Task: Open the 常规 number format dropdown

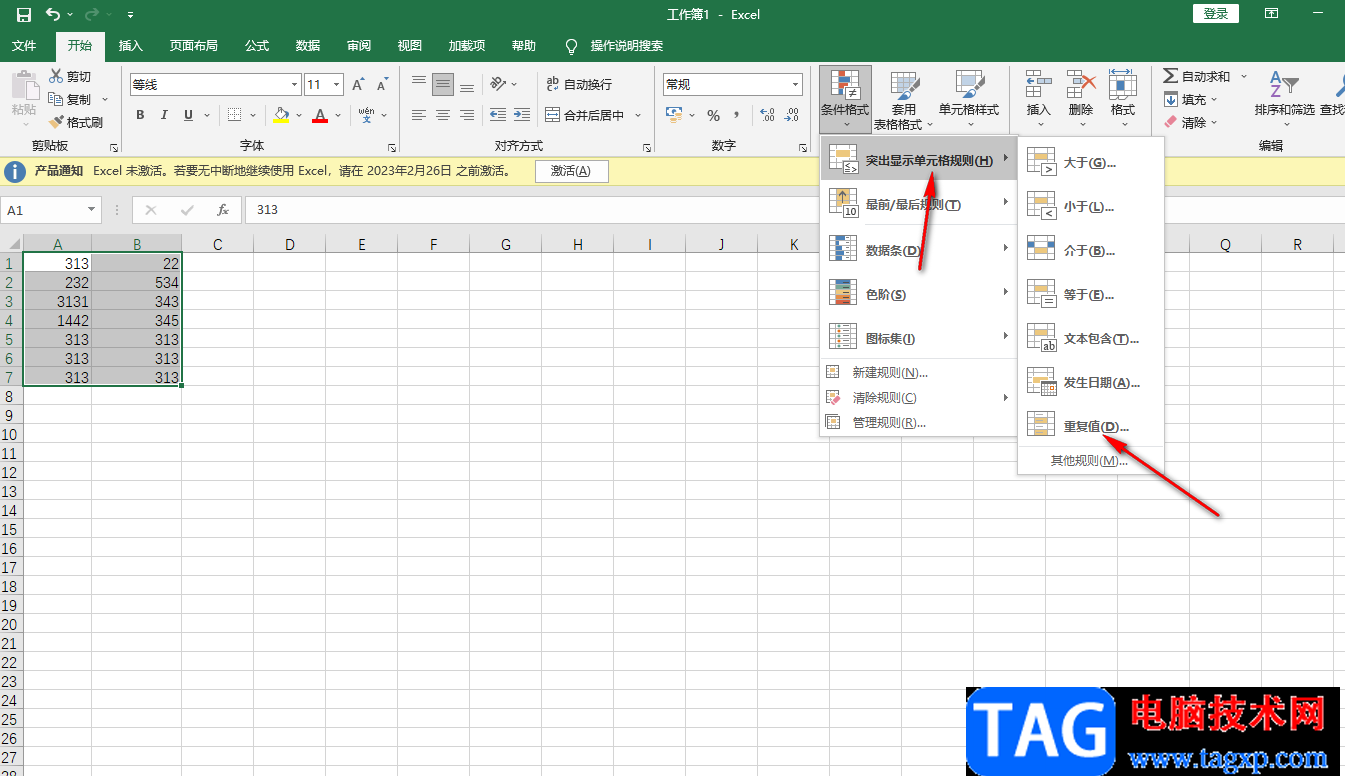Action: coord(796,85)
